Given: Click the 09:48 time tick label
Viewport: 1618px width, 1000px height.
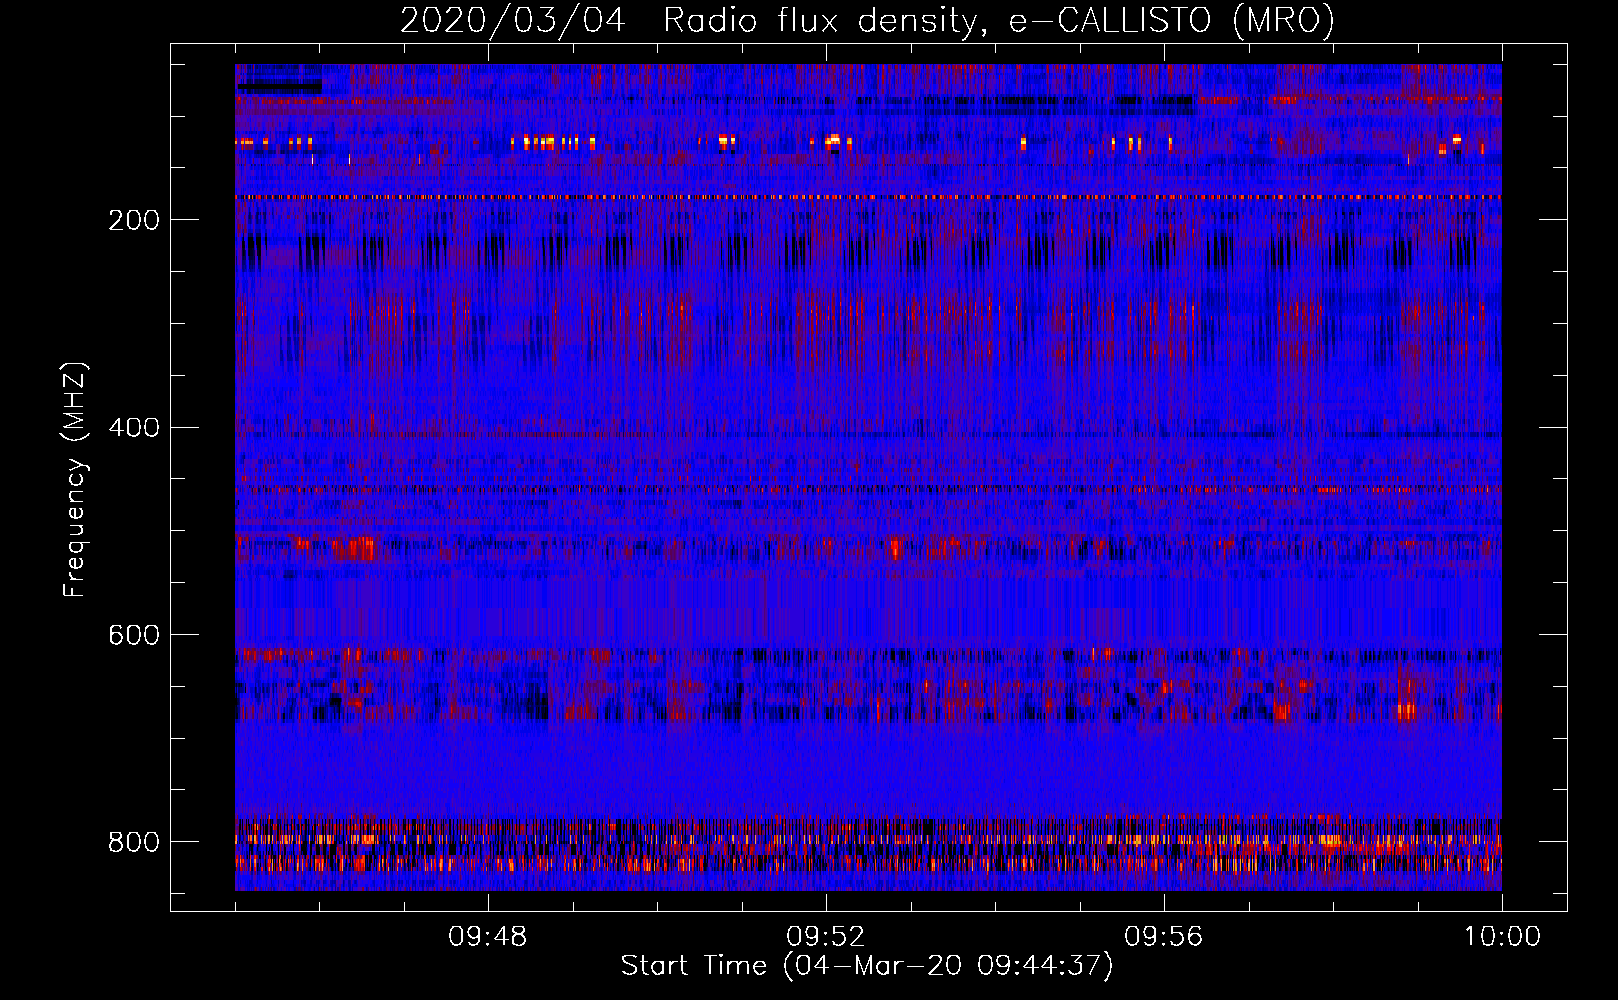Looking at the screenshot, I should (x=487, y=937).
